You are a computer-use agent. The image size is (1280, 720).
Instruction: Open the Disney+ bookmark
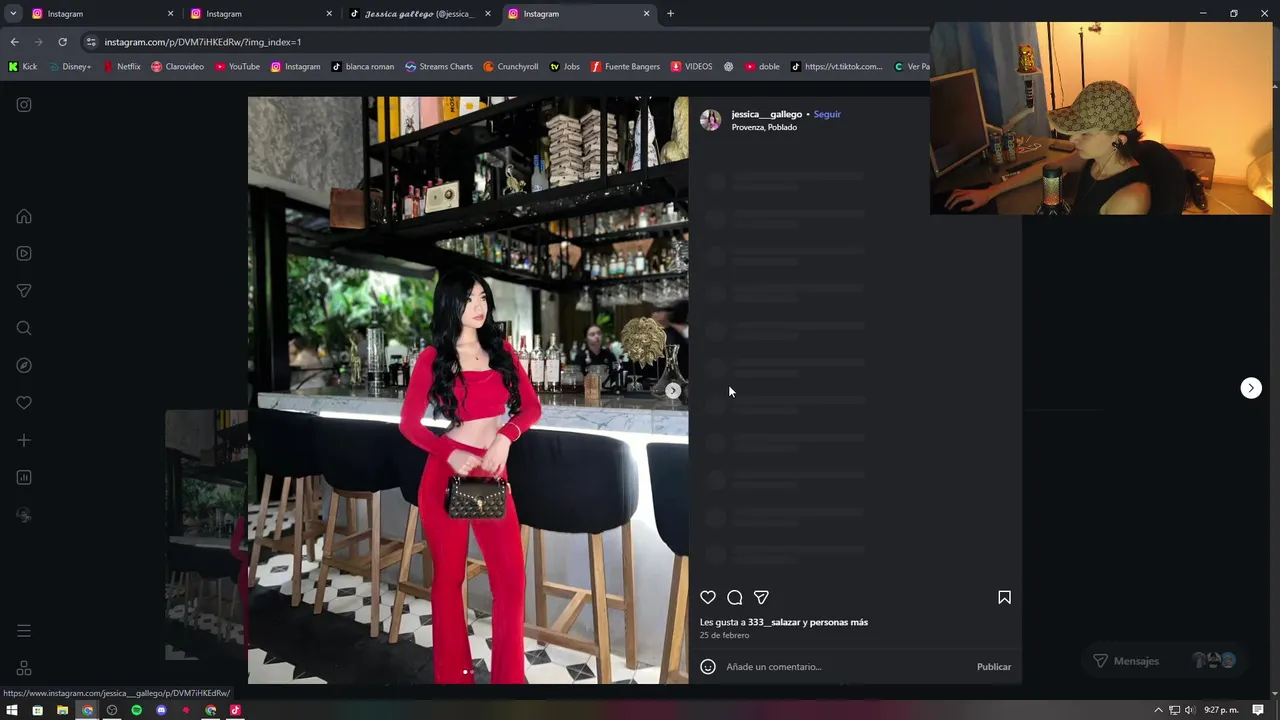coord(69,67)
